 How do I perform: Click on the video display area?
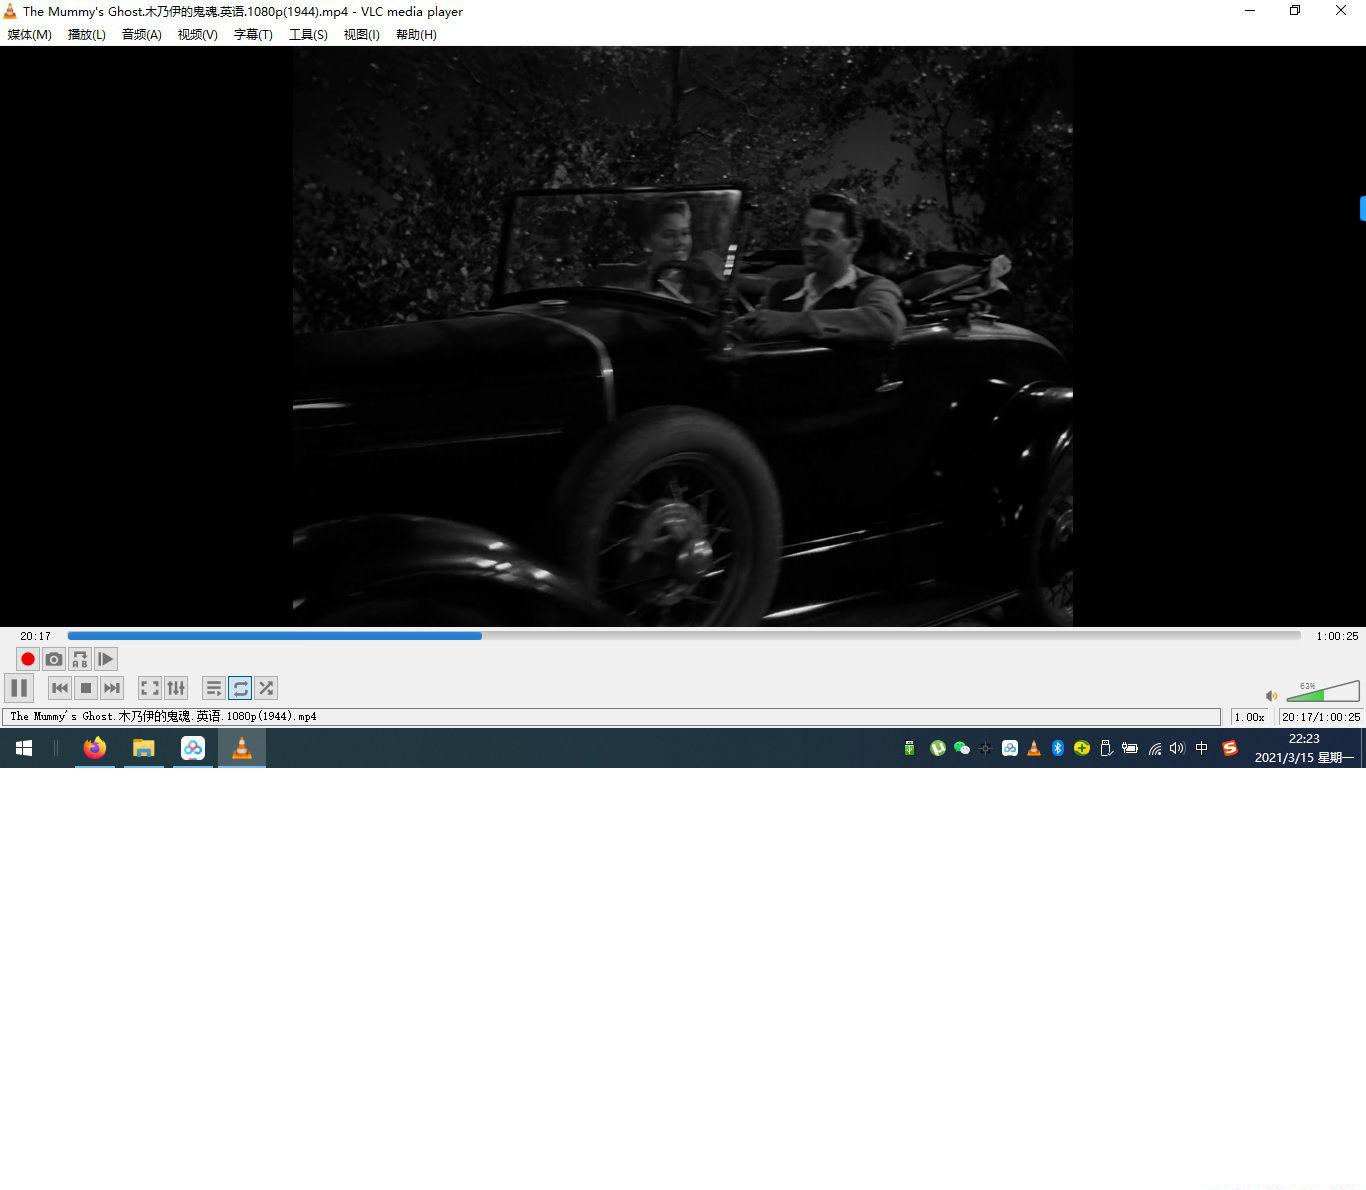tap(683, 336)
